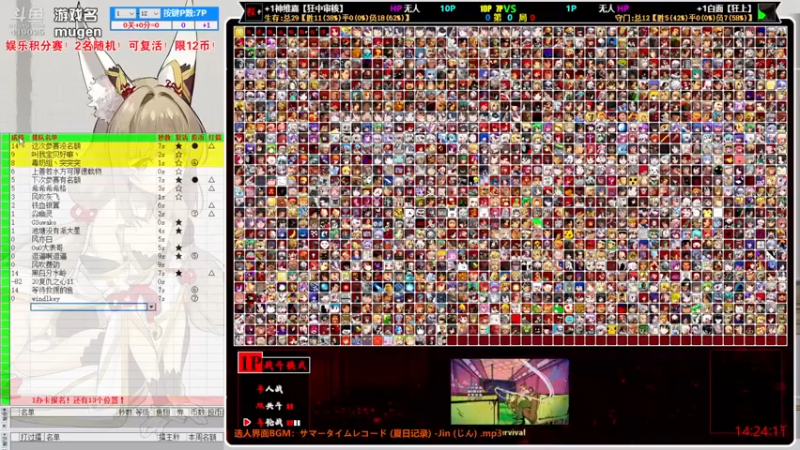
Task: Click circled 6 in 等待救援的鱼 row
Action: pos(195,290)
